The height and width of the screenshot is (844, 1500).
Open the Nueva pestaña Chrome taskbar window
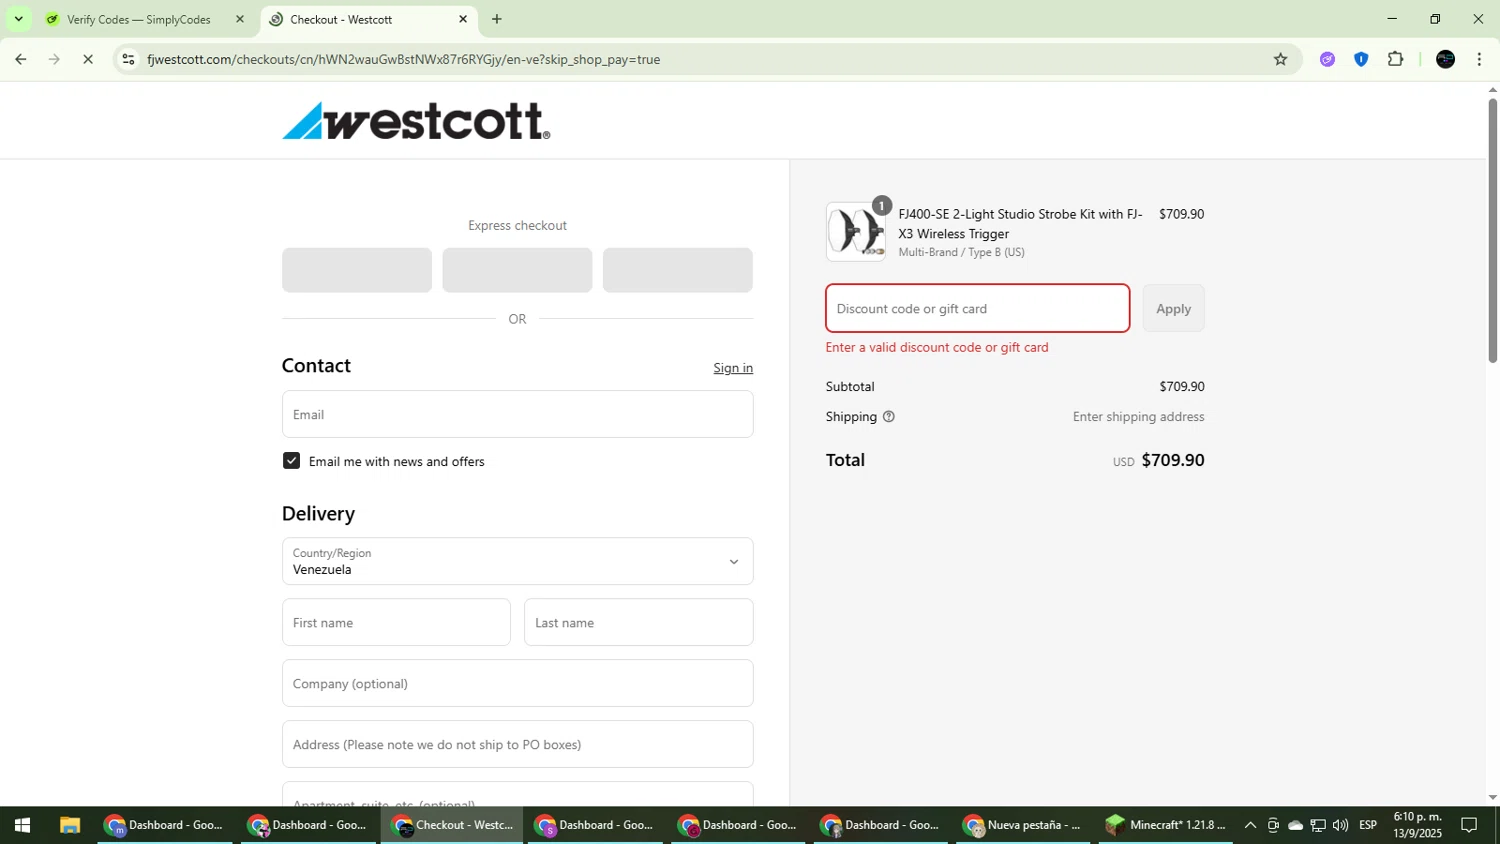tap(1022, 825)
